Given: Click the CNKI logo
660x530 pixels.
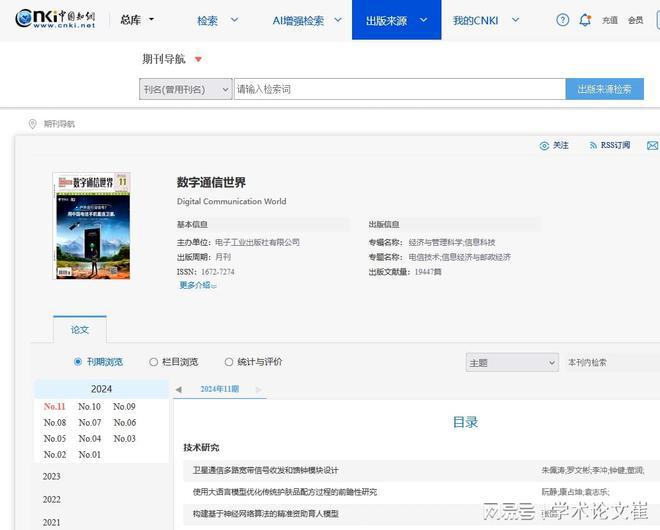Looking at the screenshot, I should pyautogui.click(x=55, y=19).
